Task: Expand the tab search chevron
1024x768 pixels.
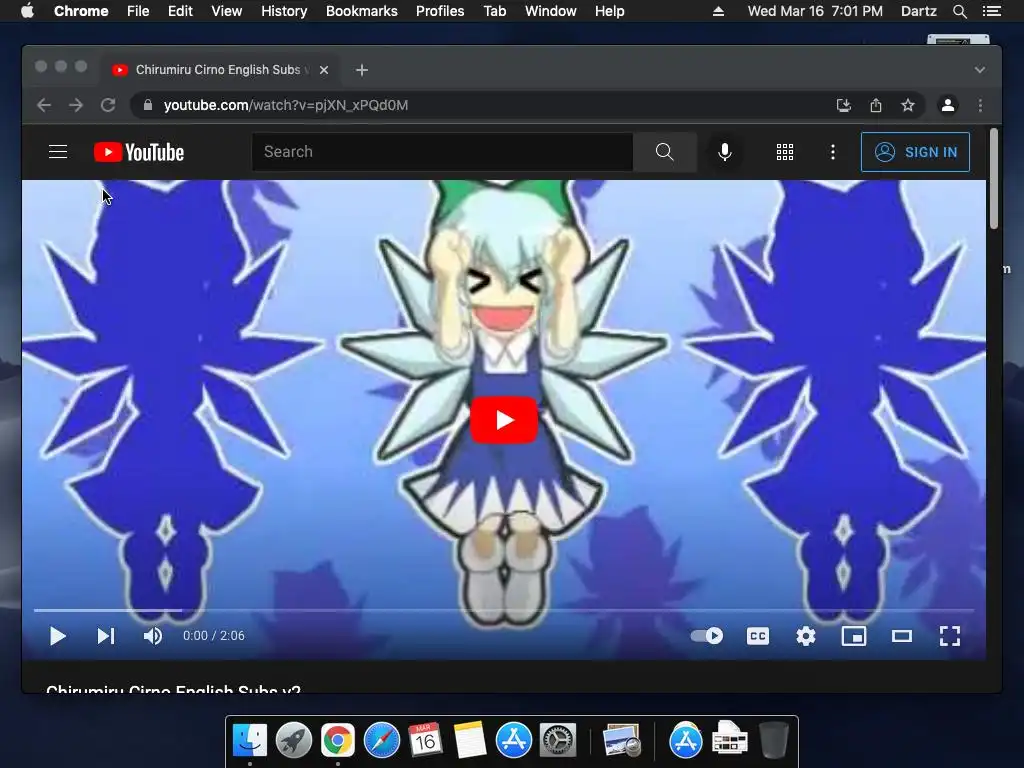Action: [980, 70]
